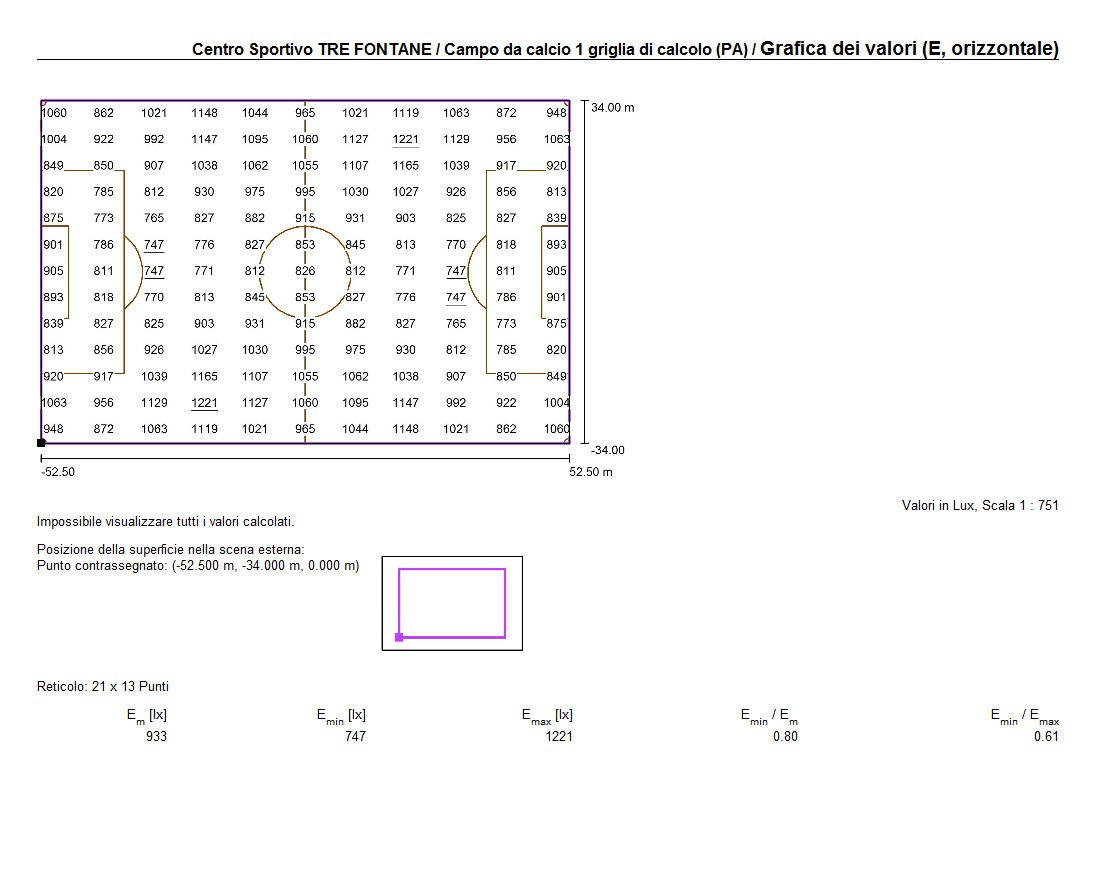Viewport: 1095px width, 881px height.
Task: Click 'Reticolo: 21 x 13 Punti'
Action: 103,686
